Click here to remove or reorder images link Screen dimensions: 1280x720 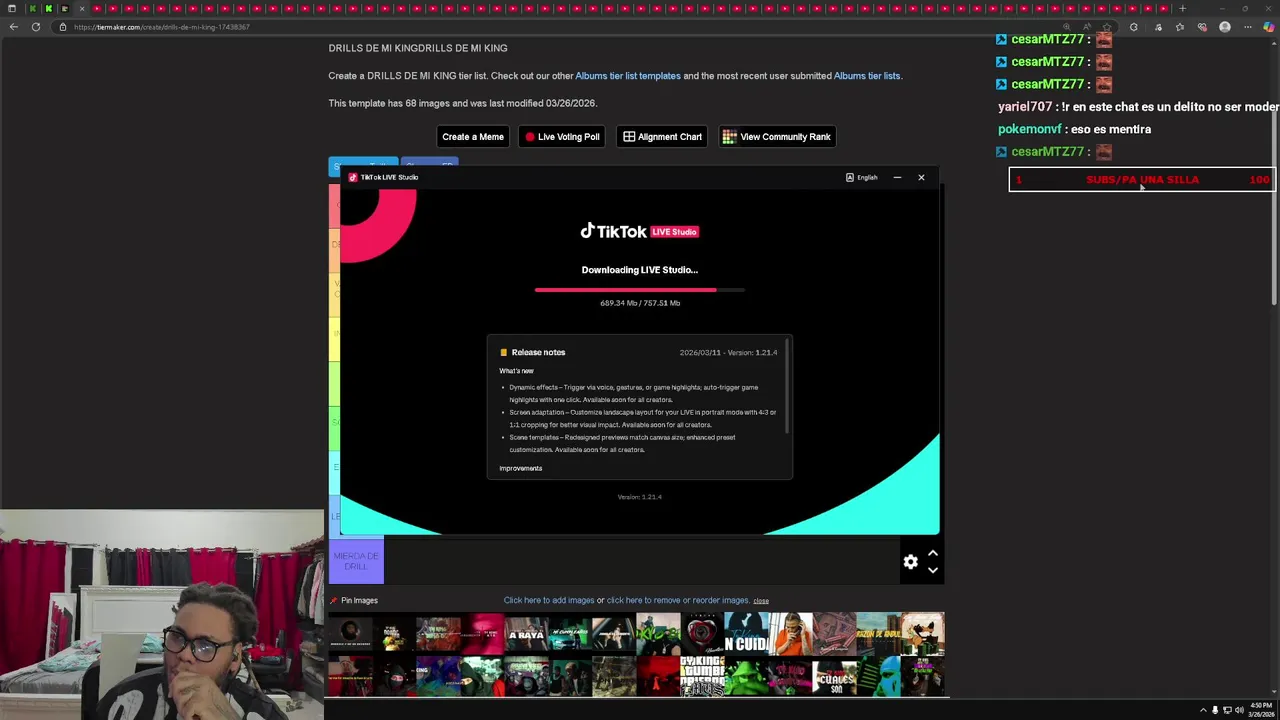[678, 600]
